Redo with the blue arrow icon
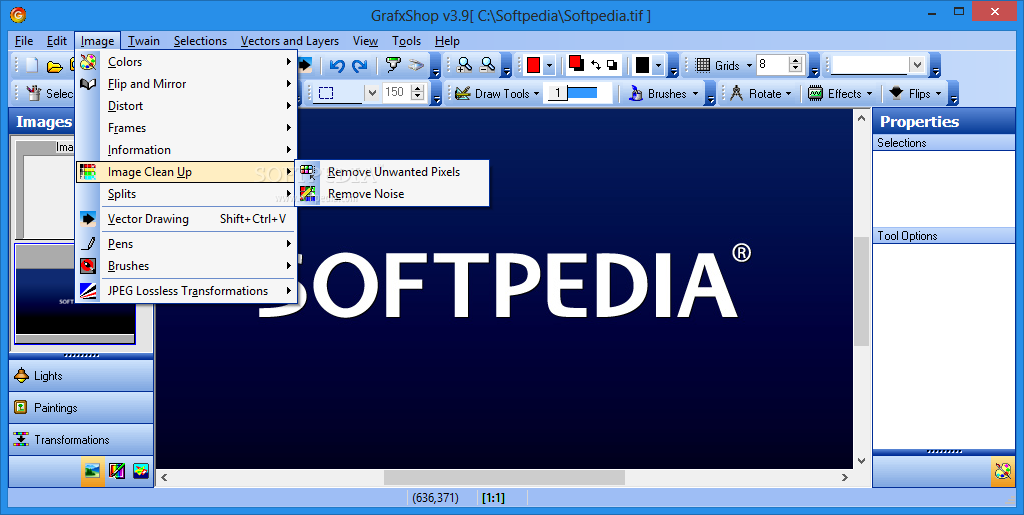 360,65
